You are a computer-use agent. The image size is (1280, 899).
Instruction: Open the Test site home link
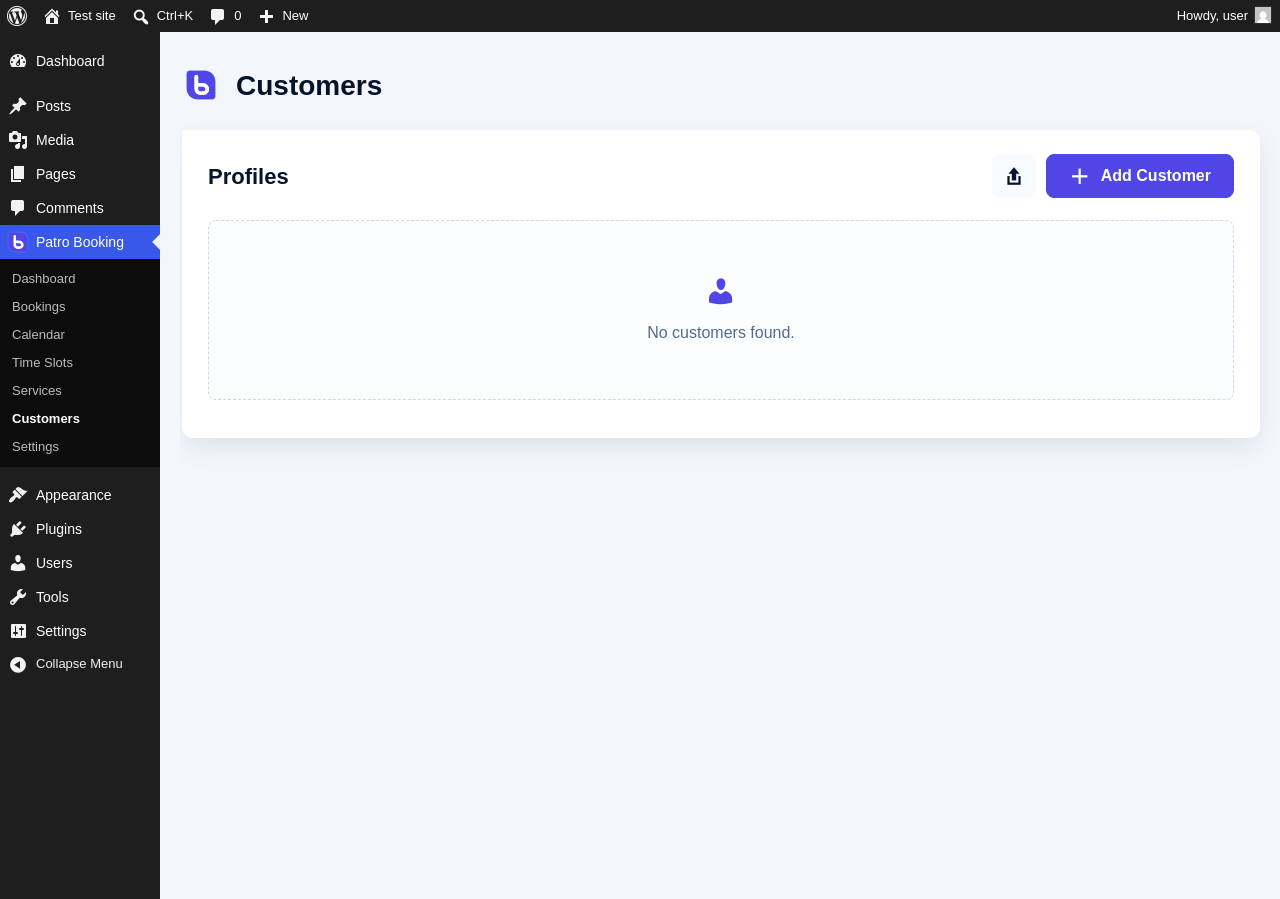point(80,16)
